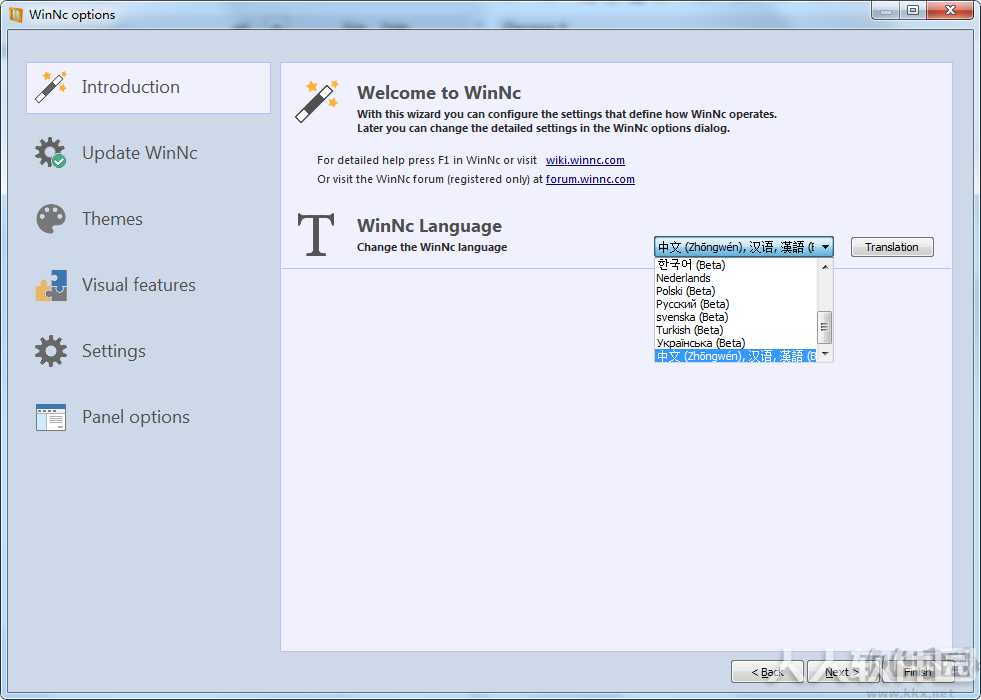Choose svenska (Beta) language
Screen dimensions: 981x700
click(735, 317)
